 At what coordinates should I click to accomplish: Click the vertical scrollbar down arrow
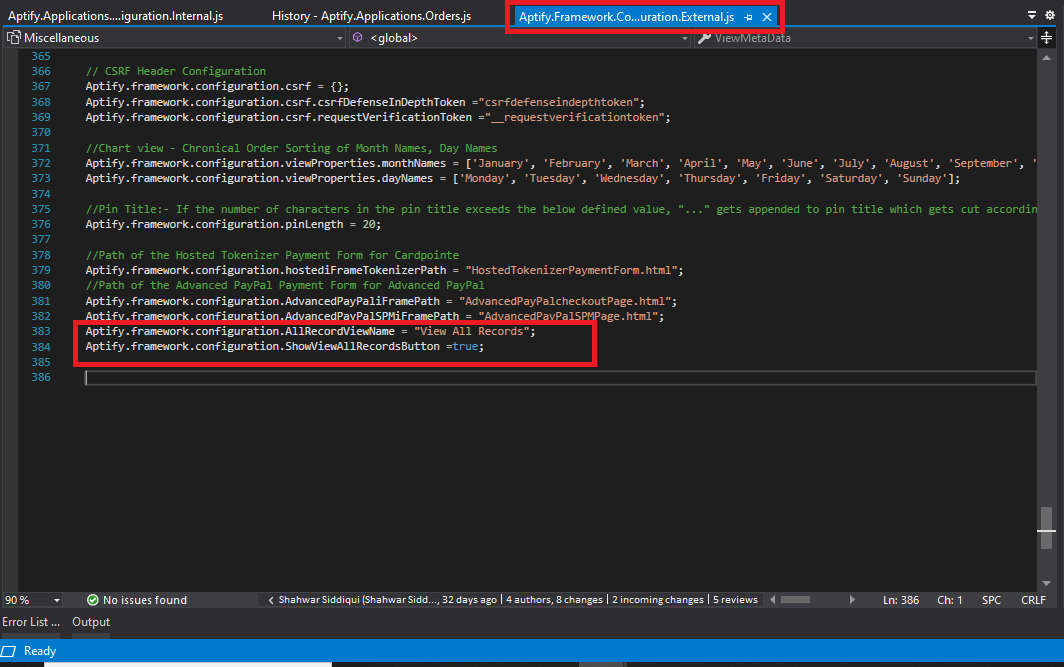pos(1046,584)
